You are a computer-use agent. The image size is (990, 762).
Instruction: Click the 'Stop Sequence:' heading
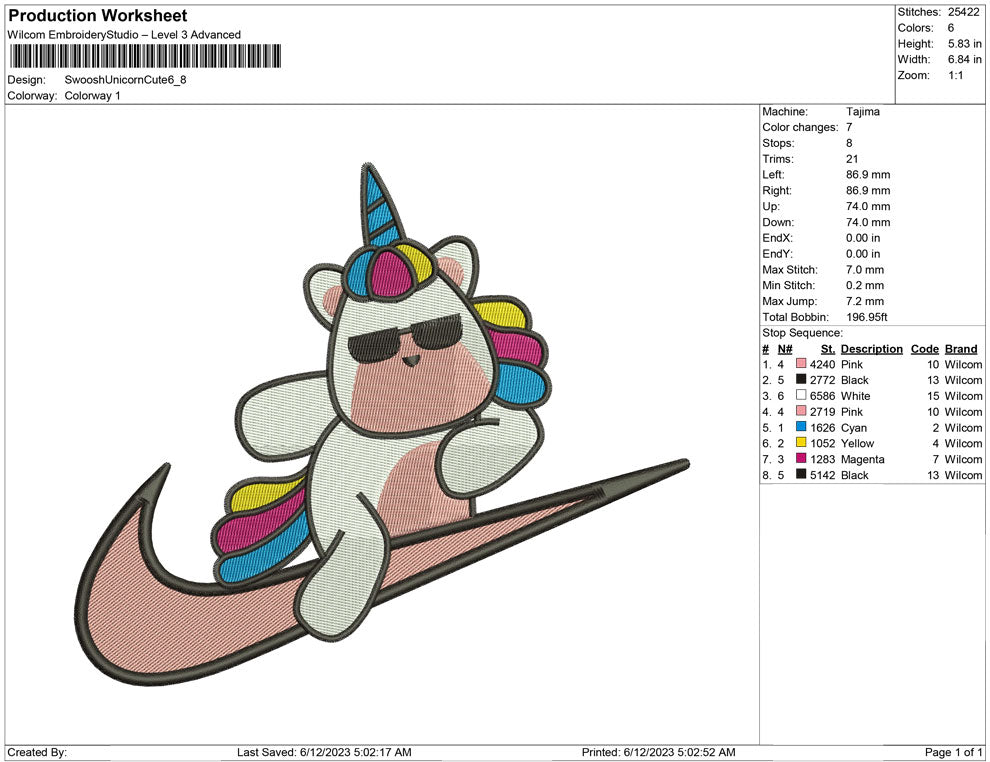pos(802,333)
